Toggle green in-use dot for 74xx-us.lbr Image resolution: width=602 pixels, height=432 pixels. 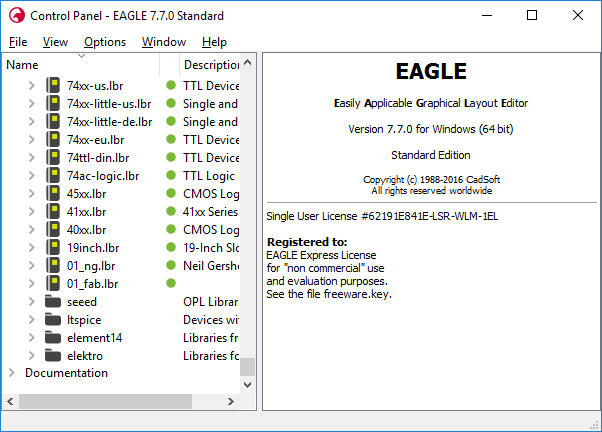coord(171,85)
